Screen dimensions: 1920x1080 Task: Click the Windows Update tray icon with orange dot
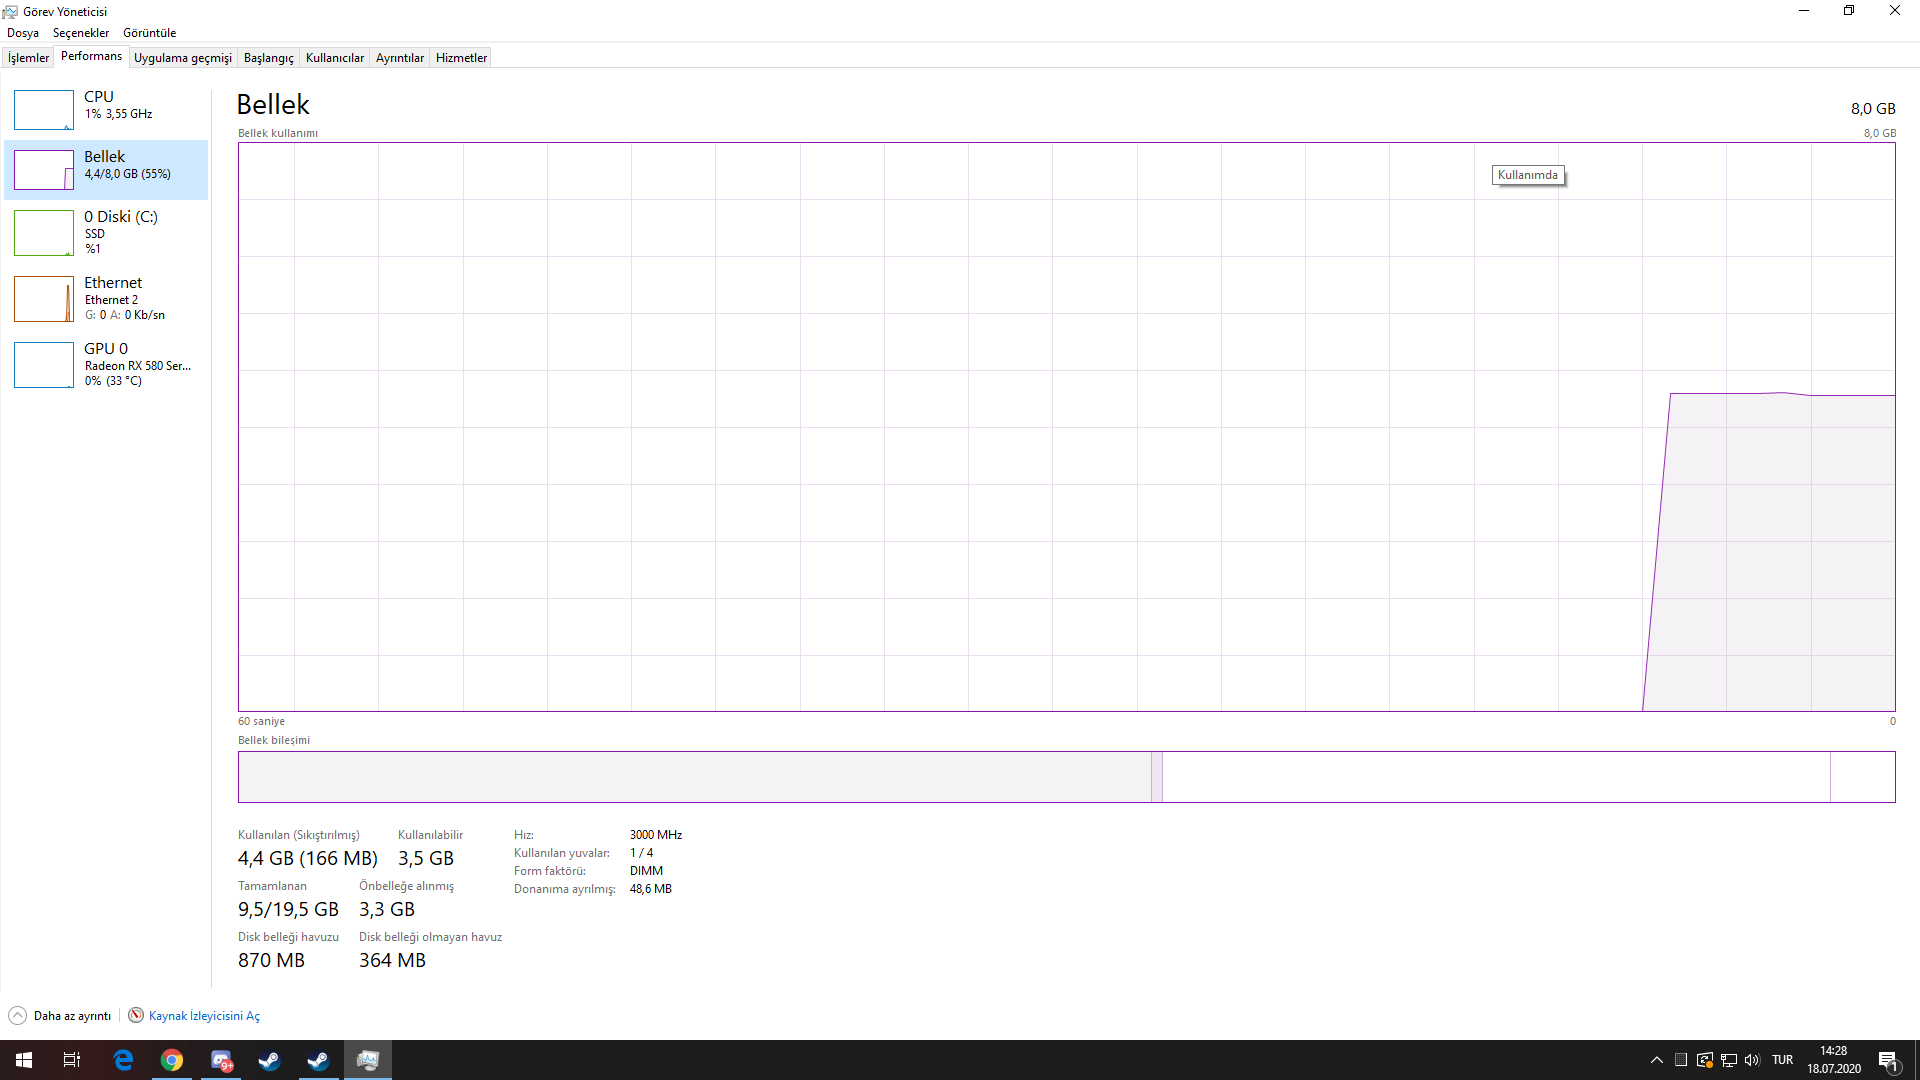[1705, 1060]
